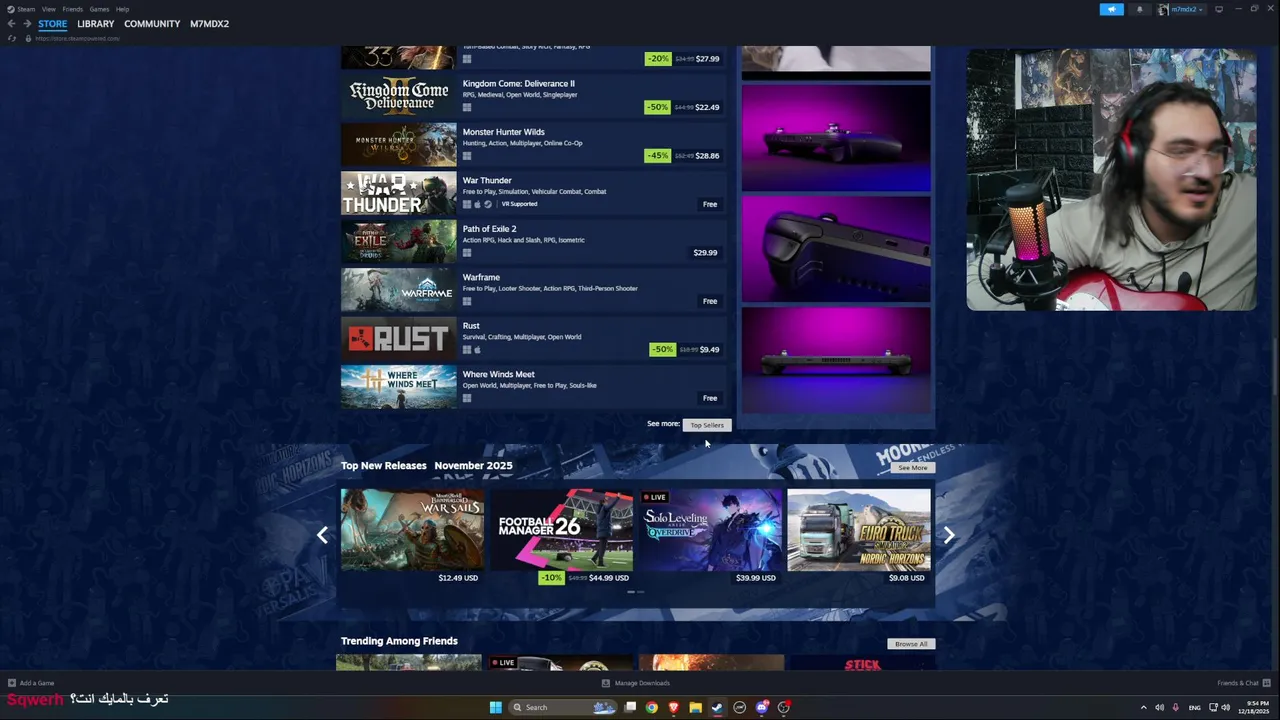Click the Top Sellers button
Screen dimensions: 1280x720
707,425
